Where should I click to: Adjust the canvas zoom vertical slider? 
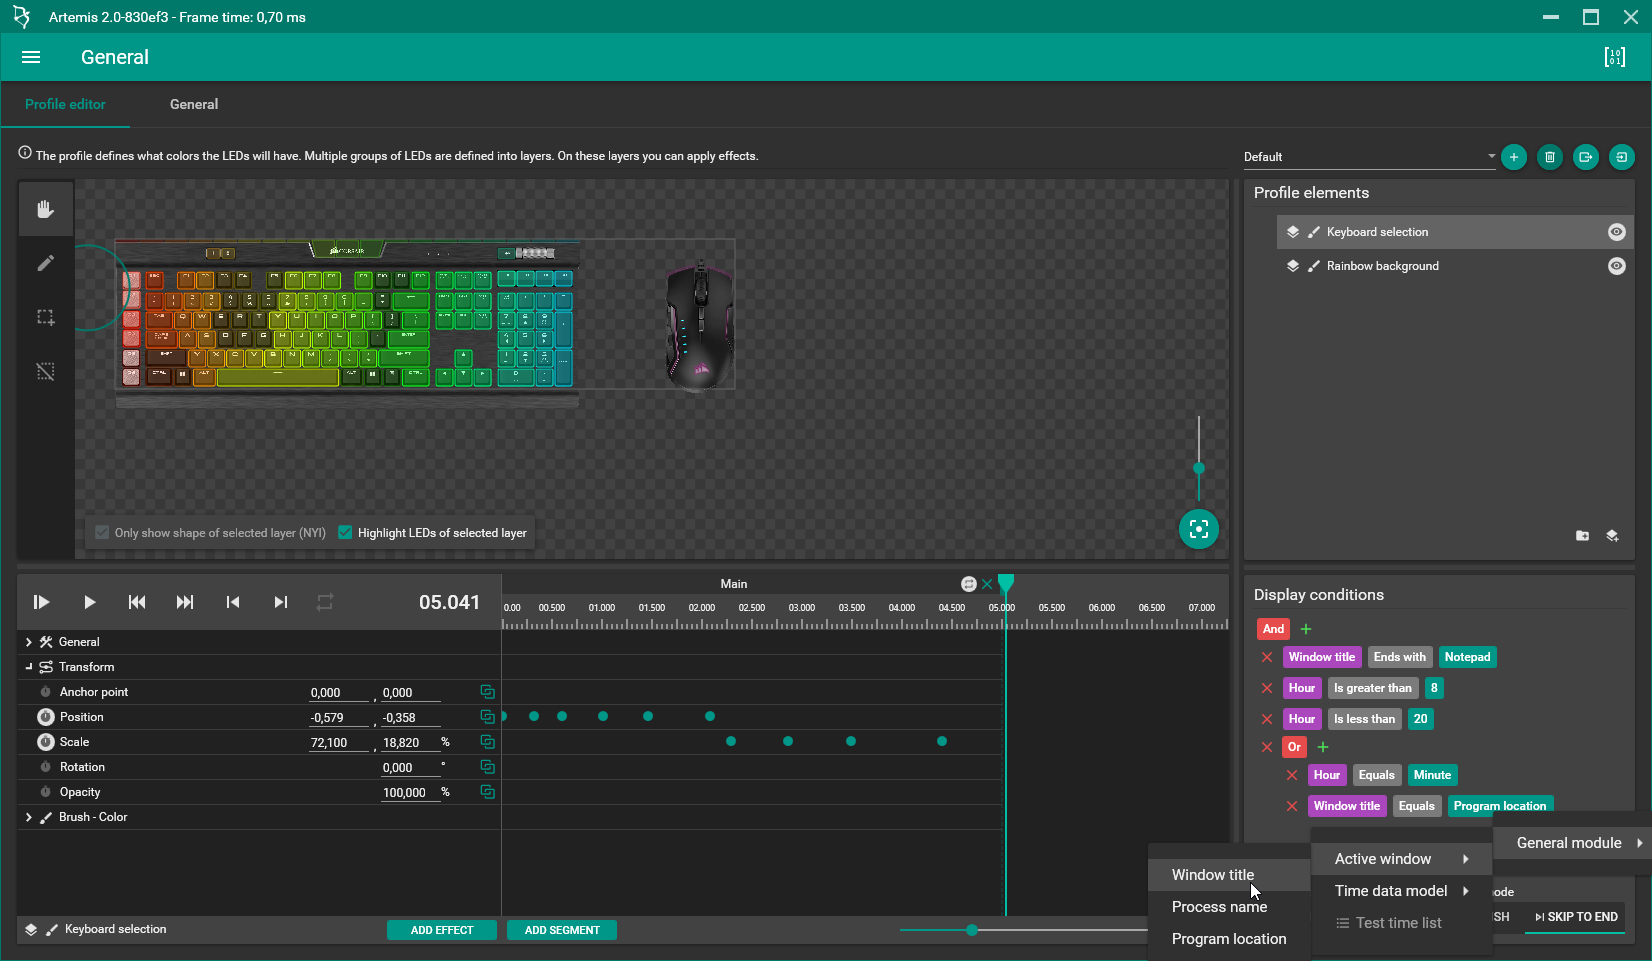point(1198,468)
